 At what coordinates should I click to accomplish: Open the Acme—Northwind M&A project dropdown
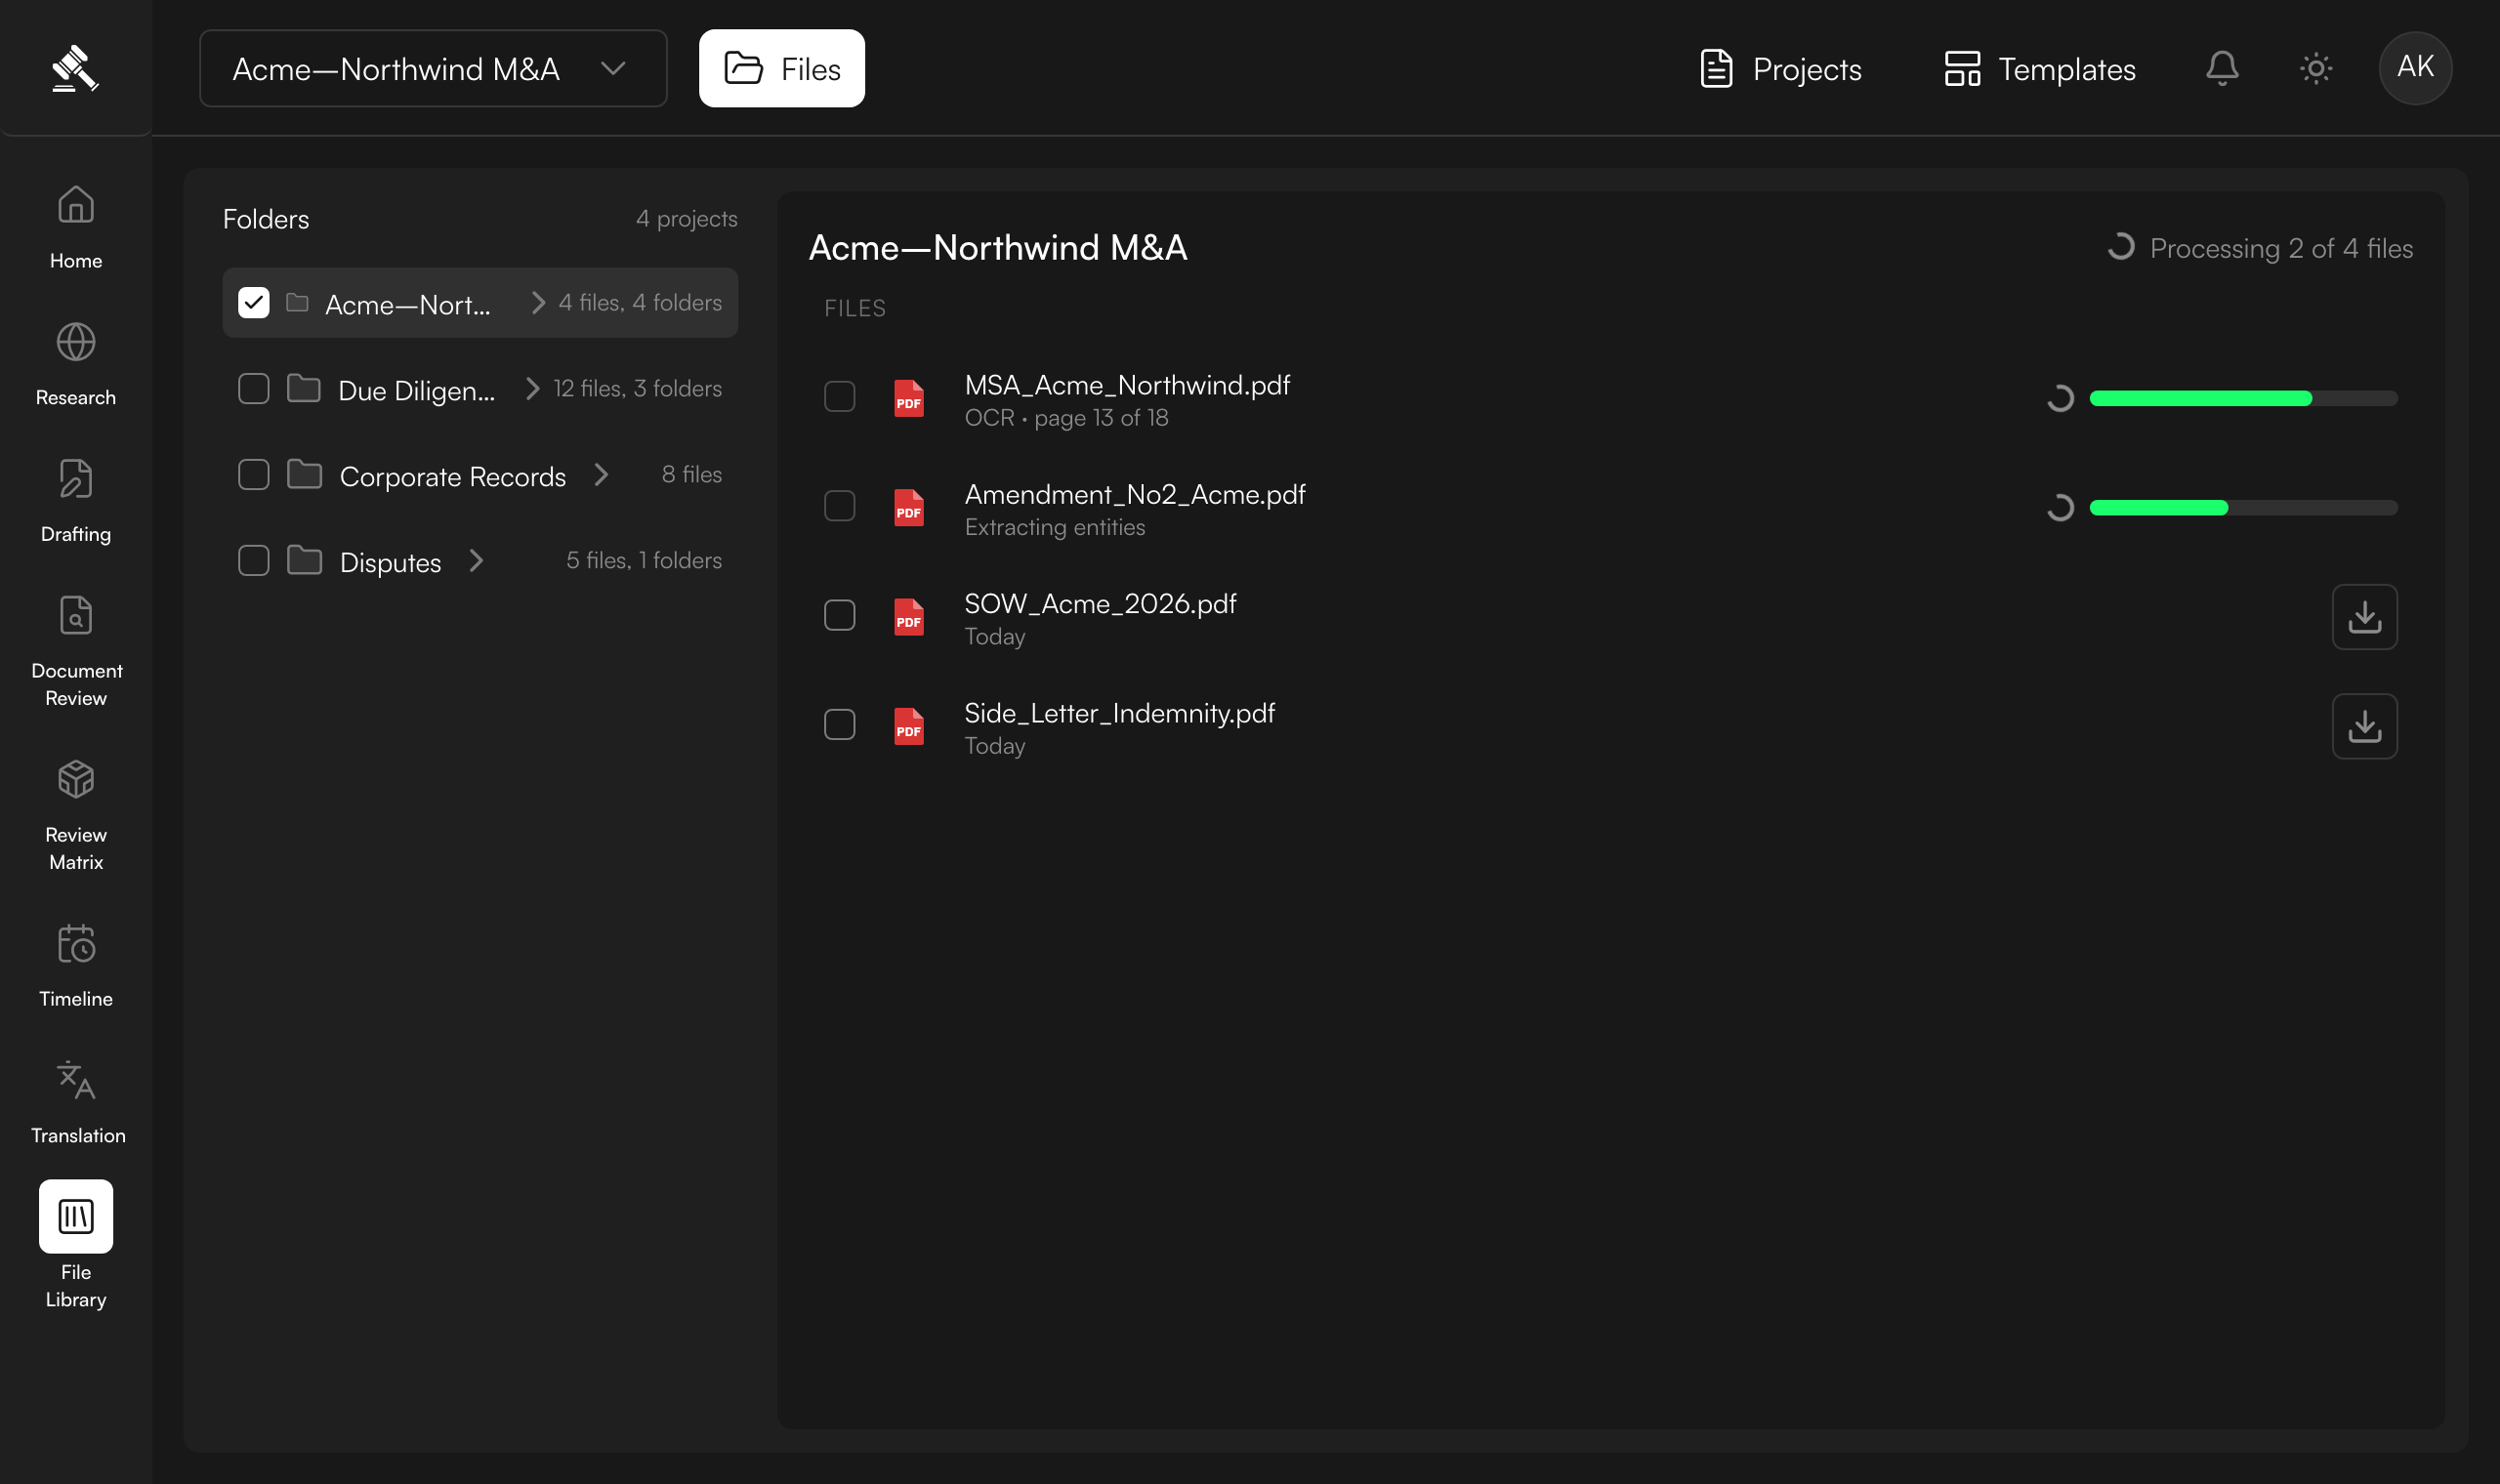point(433,68)
